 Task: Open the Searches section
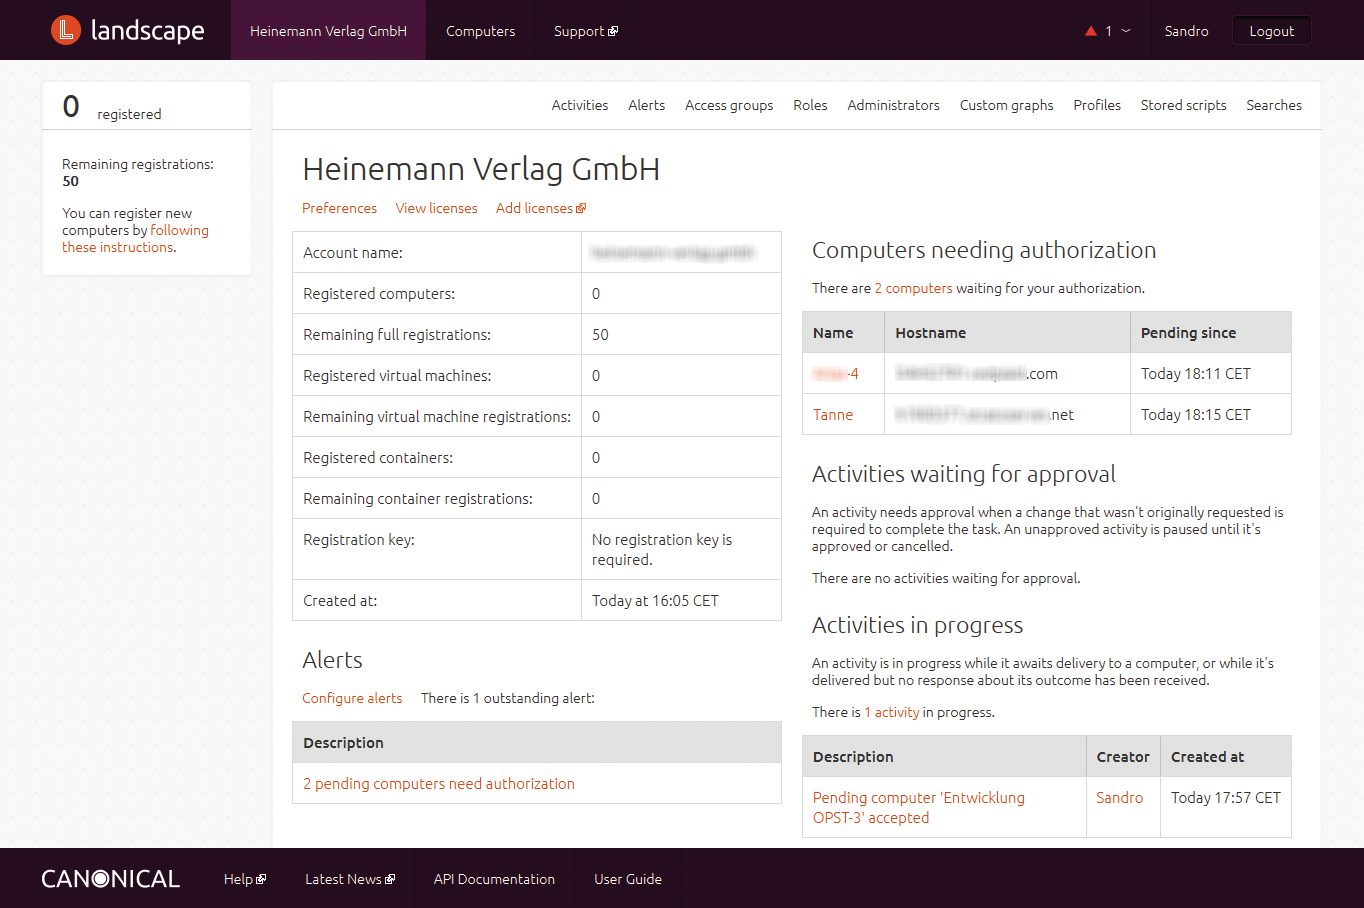(1273, 105)
